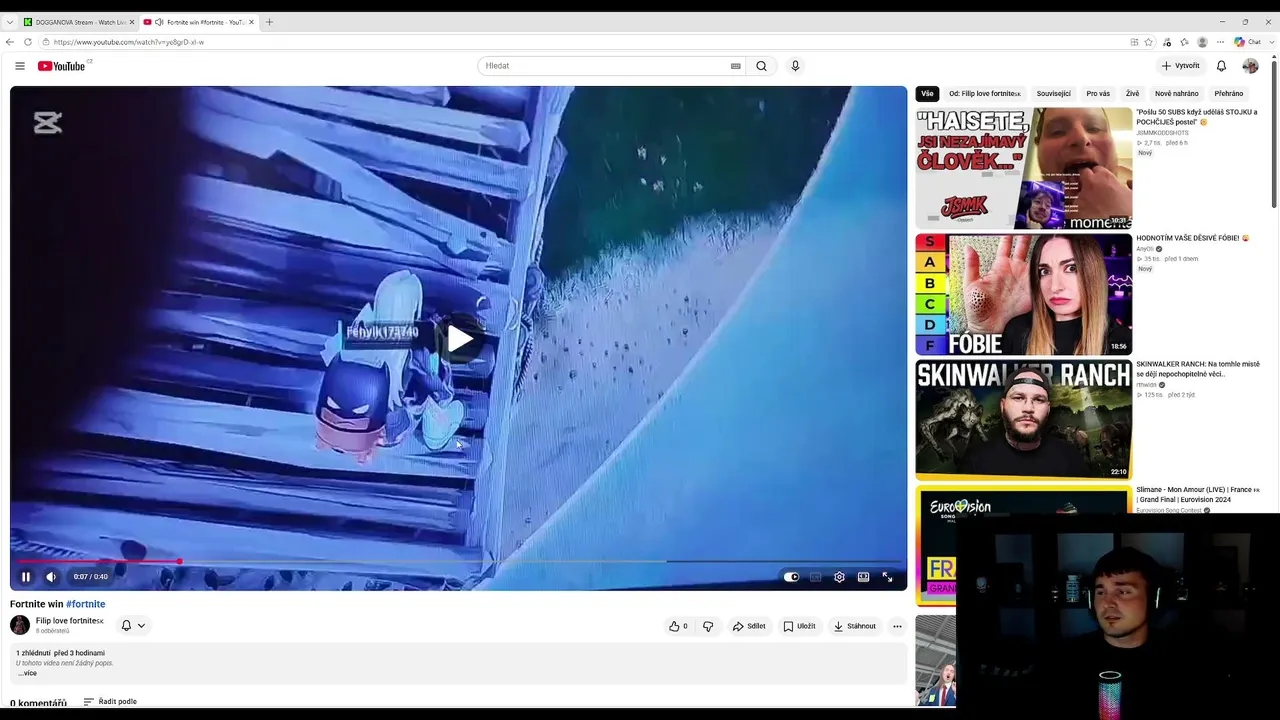Pause the video with the pause button
Image resolution: width=1280 pixels, height=720 pixels.
[x=26, y=577]
